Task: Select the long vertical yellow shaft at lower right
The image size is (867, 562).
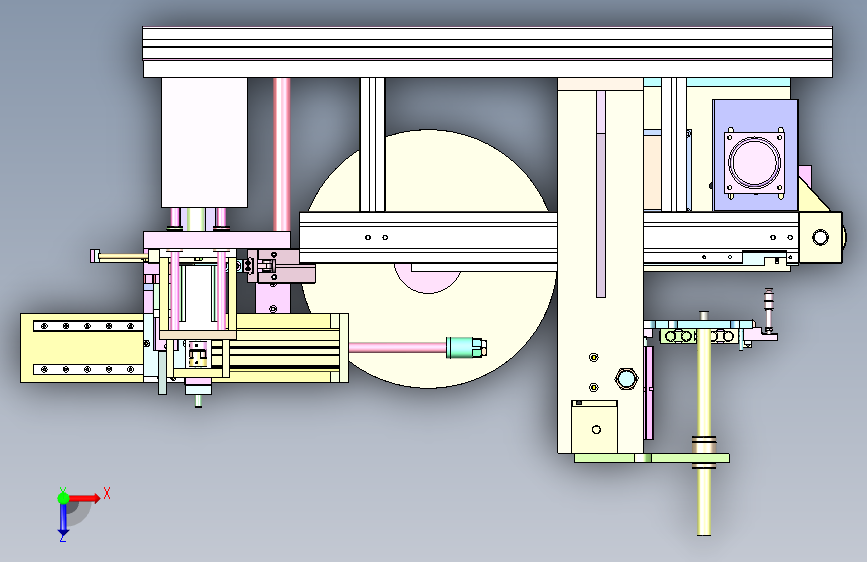Action: pyautogui.click(x=703, y=423)
